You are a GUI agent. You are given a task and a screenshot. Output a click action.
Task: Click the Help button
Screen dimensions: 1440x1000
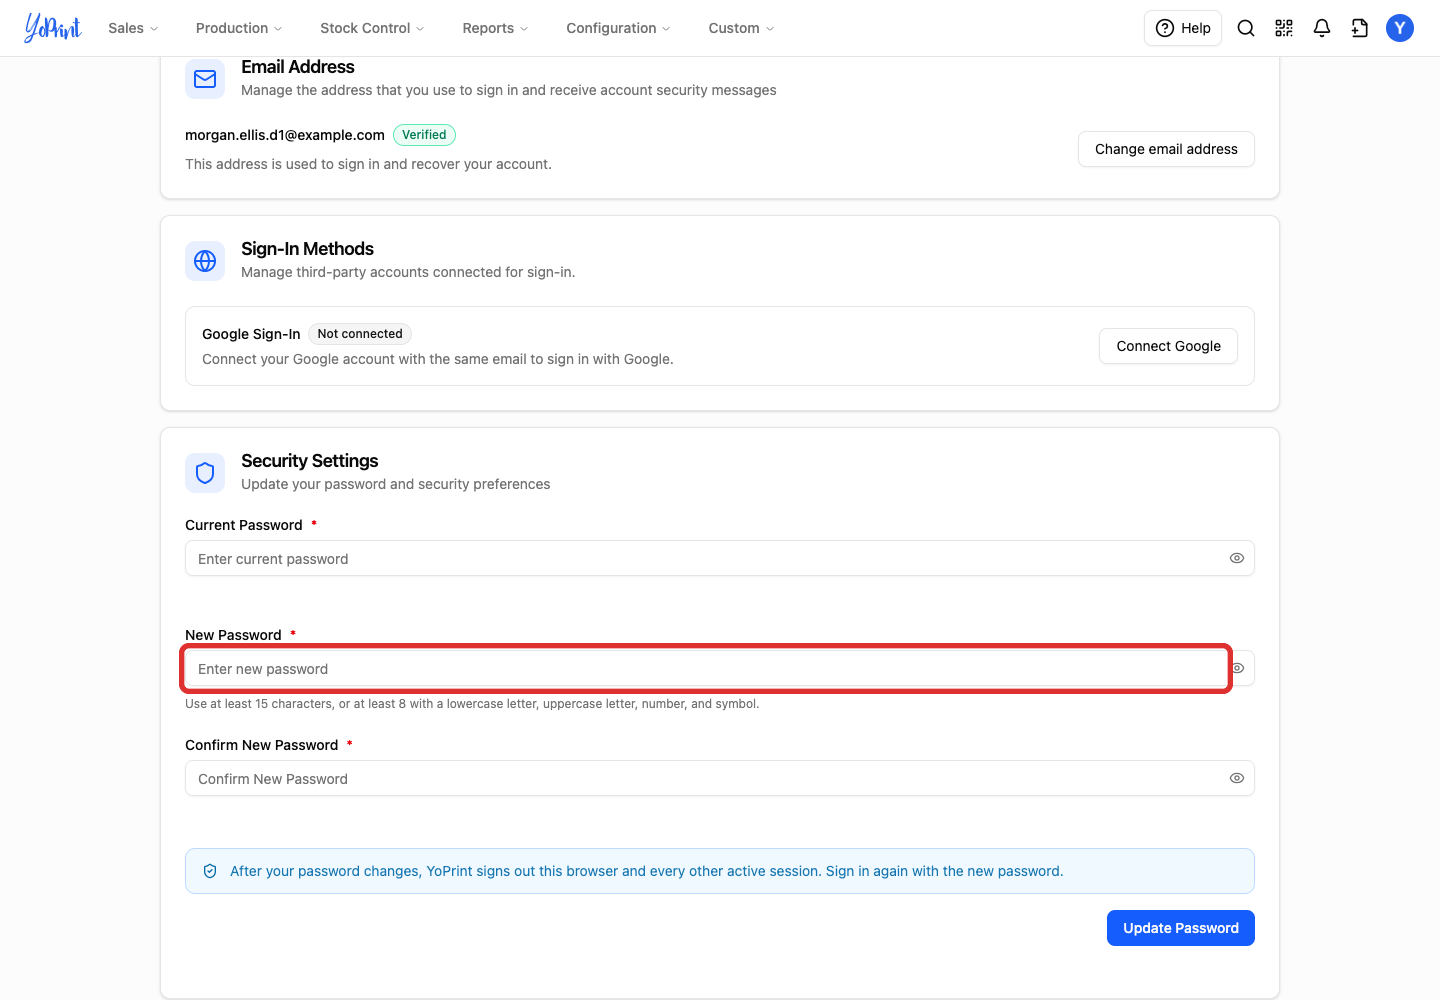click(x=1183, y=28)
